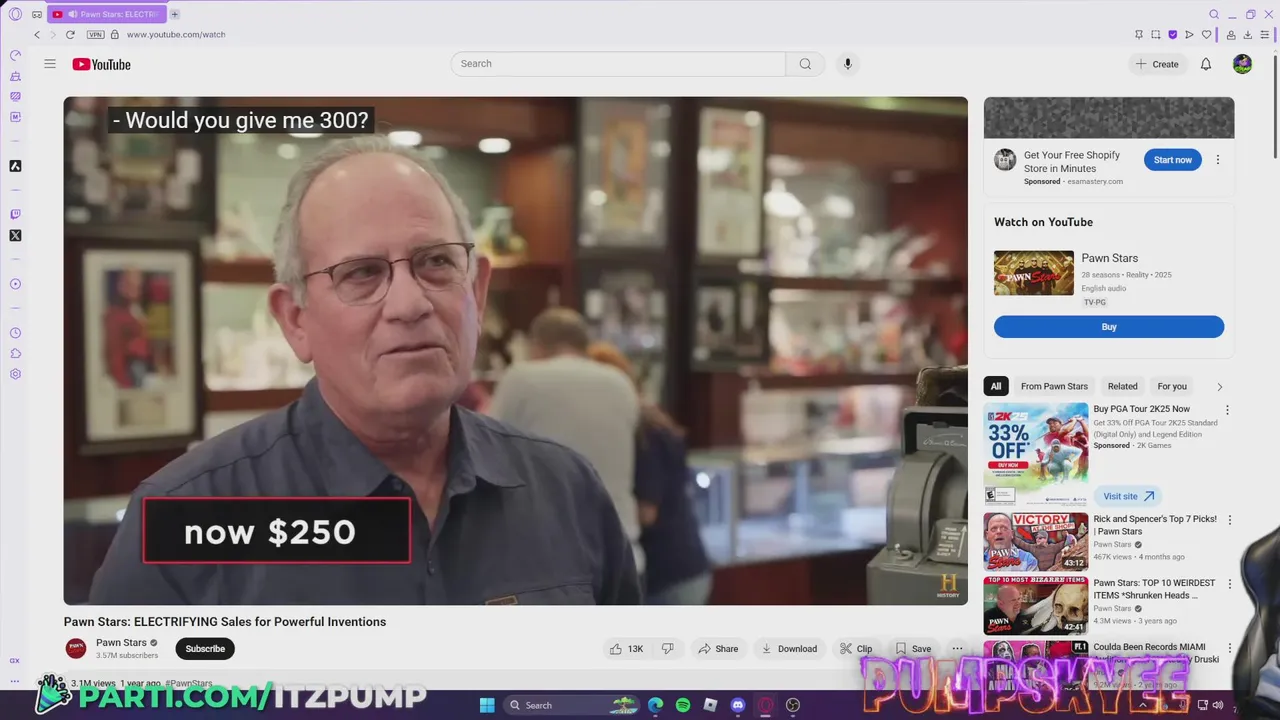Open the pinboards pin icon in toolbar
Screen dimensions: 1280x720
[1139, 34]
